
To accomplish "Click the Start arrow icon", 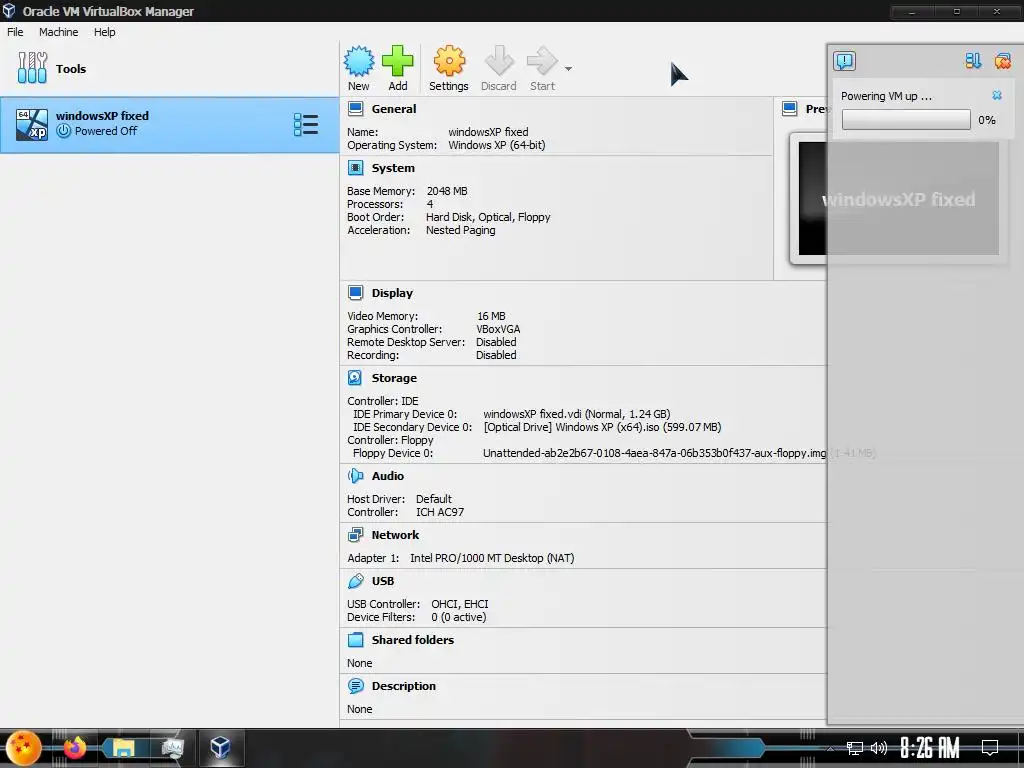I will (x=542, y=61).
